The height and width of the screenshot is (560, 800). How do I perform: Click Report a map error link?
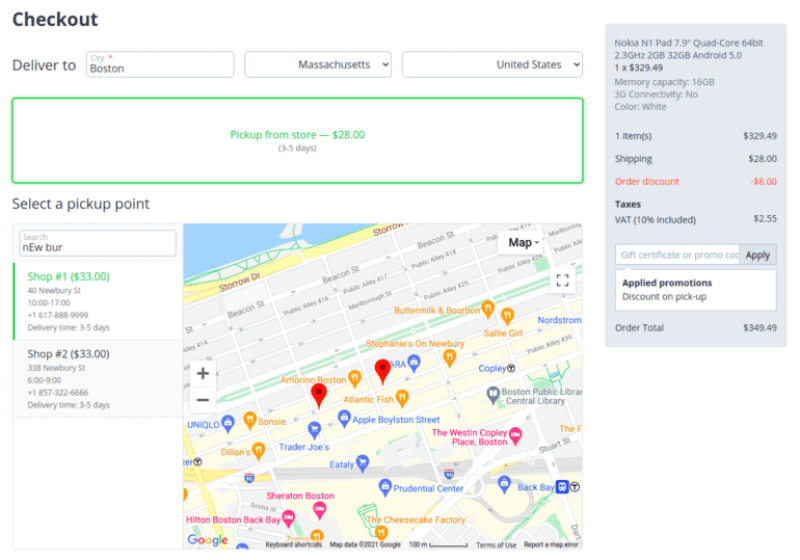[551, 545]
